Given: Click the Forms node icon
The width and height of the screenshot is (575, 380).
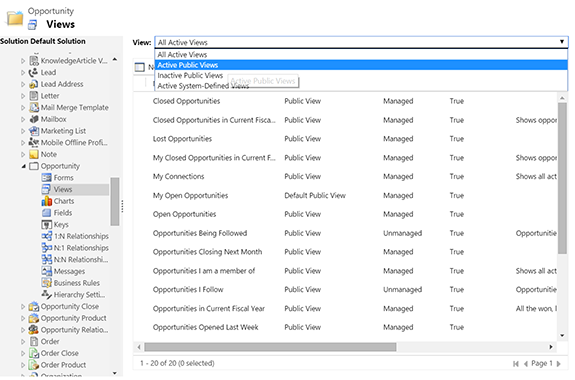Looking at the screenshot, I should point(47,178).
